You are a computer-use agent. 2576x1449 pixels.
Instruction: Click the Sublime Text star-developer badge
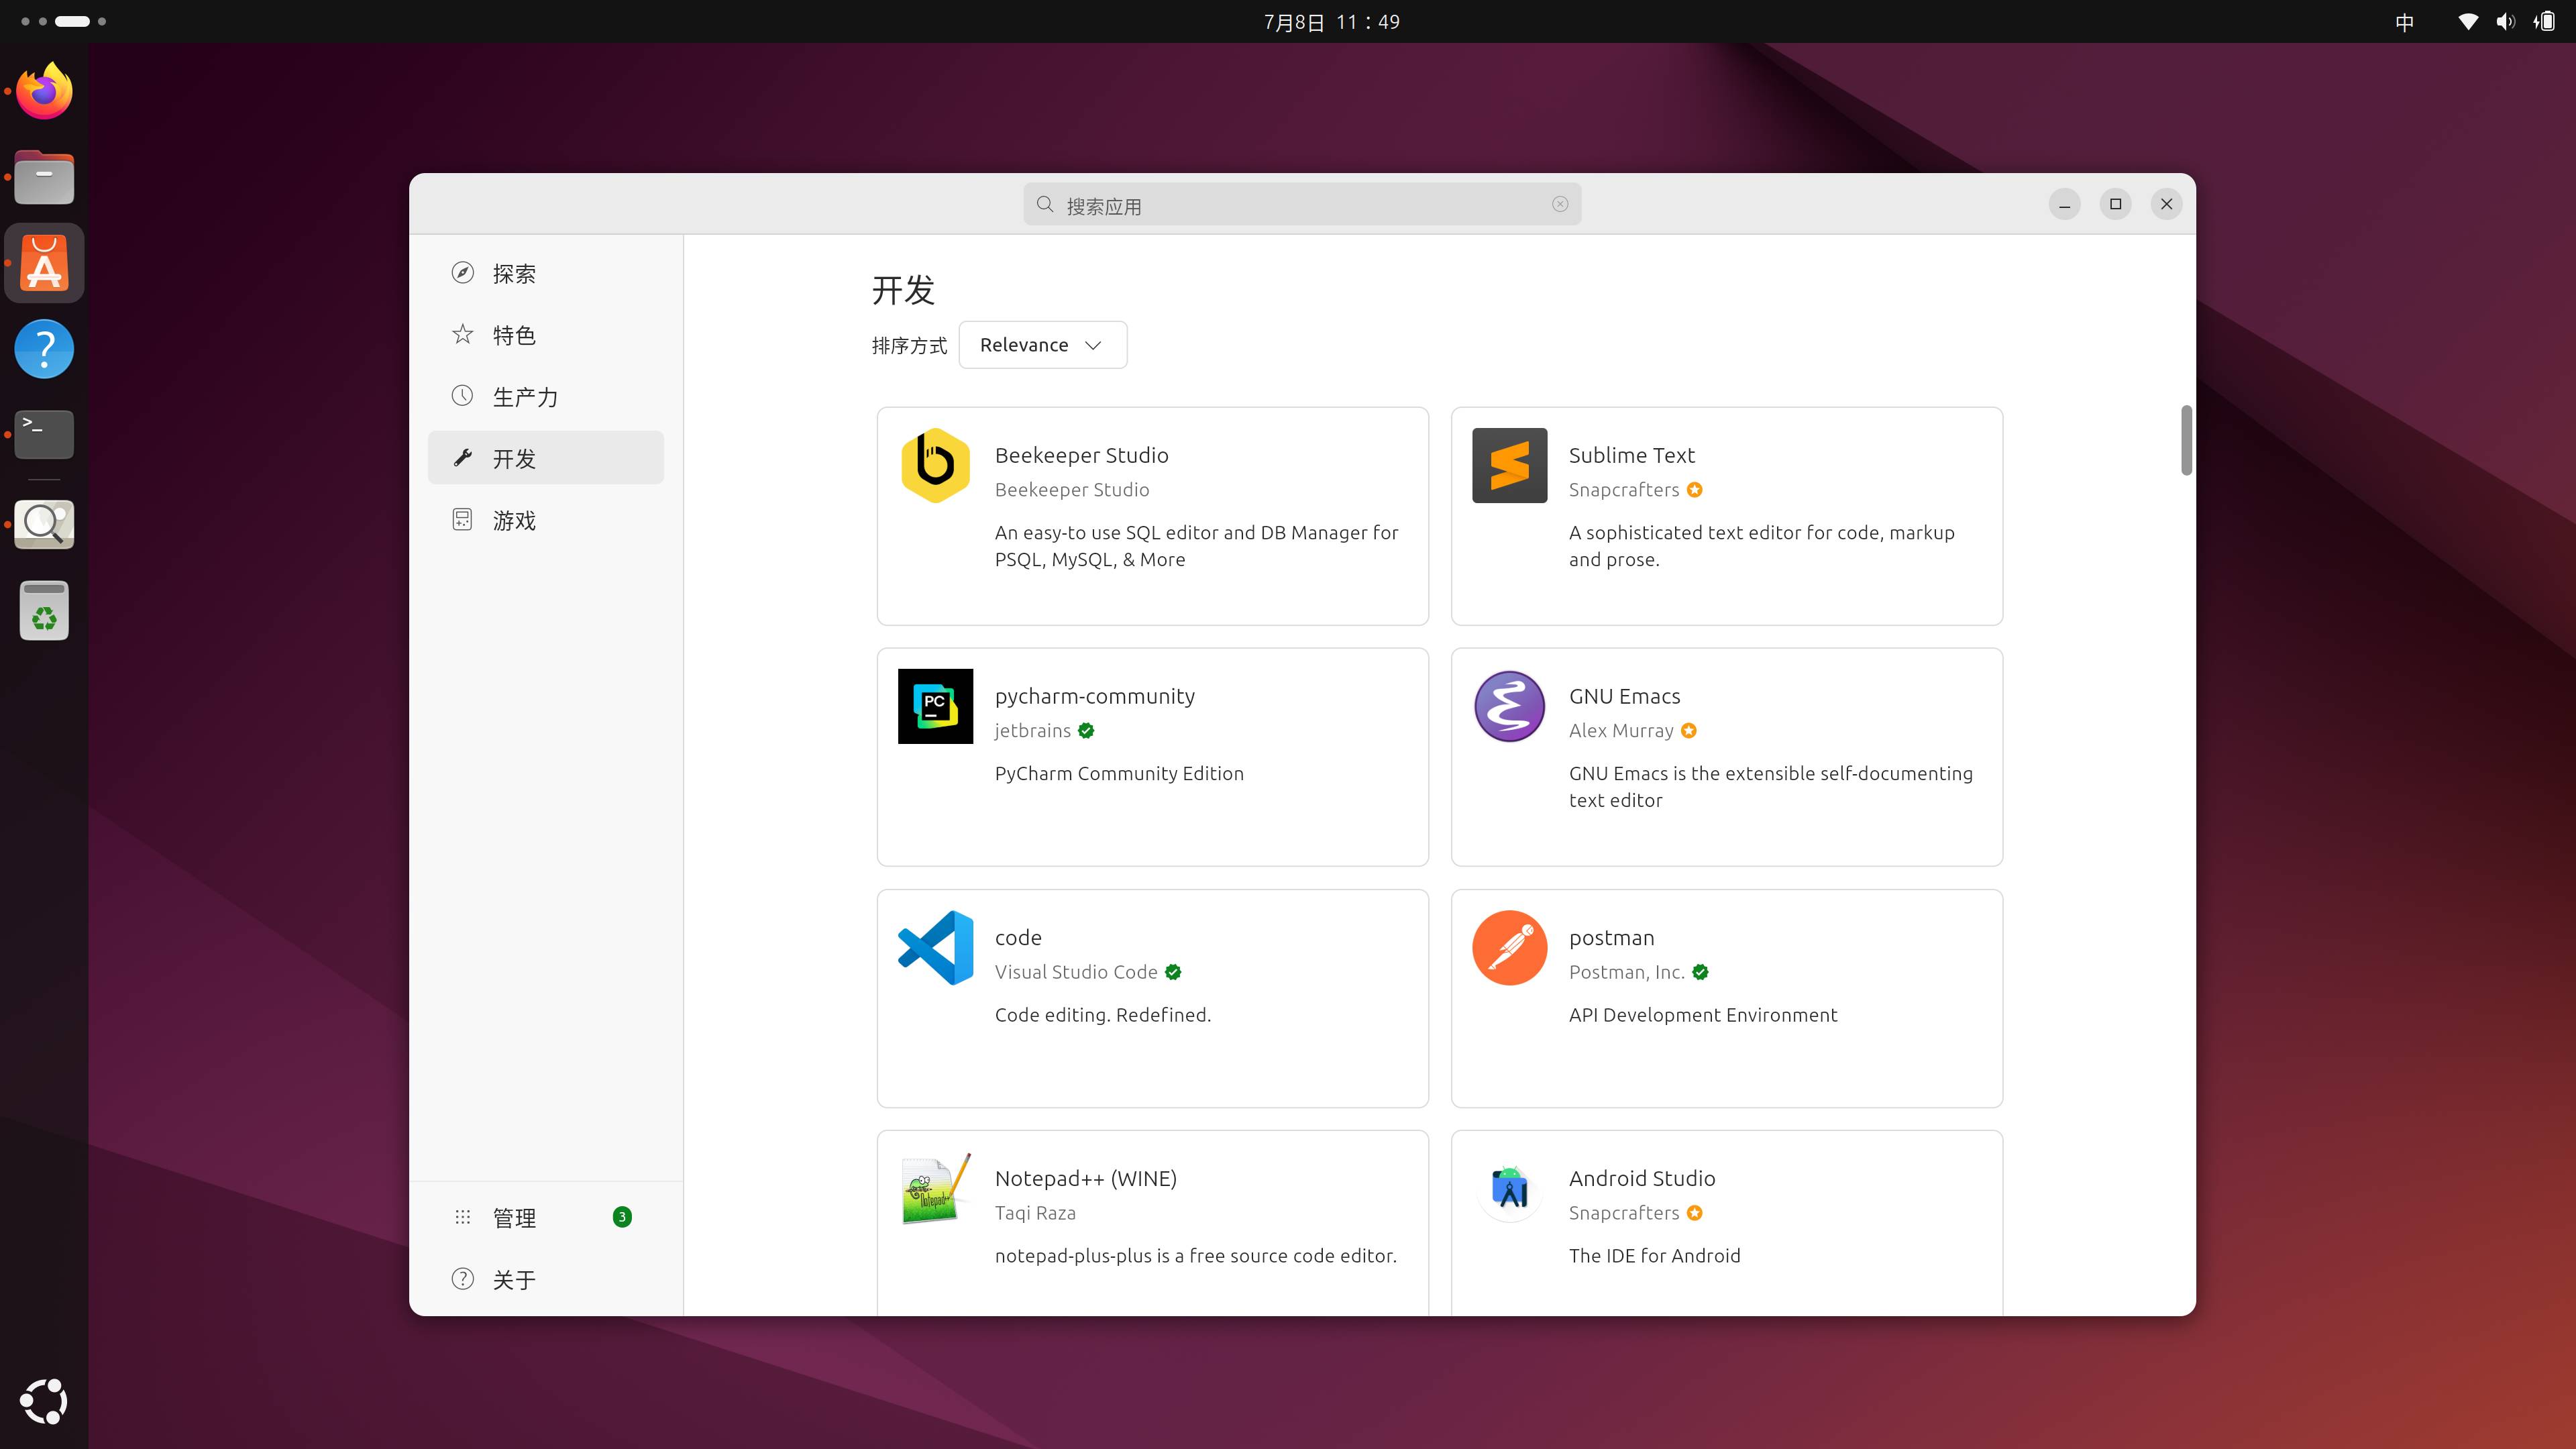coord(1694,490)
